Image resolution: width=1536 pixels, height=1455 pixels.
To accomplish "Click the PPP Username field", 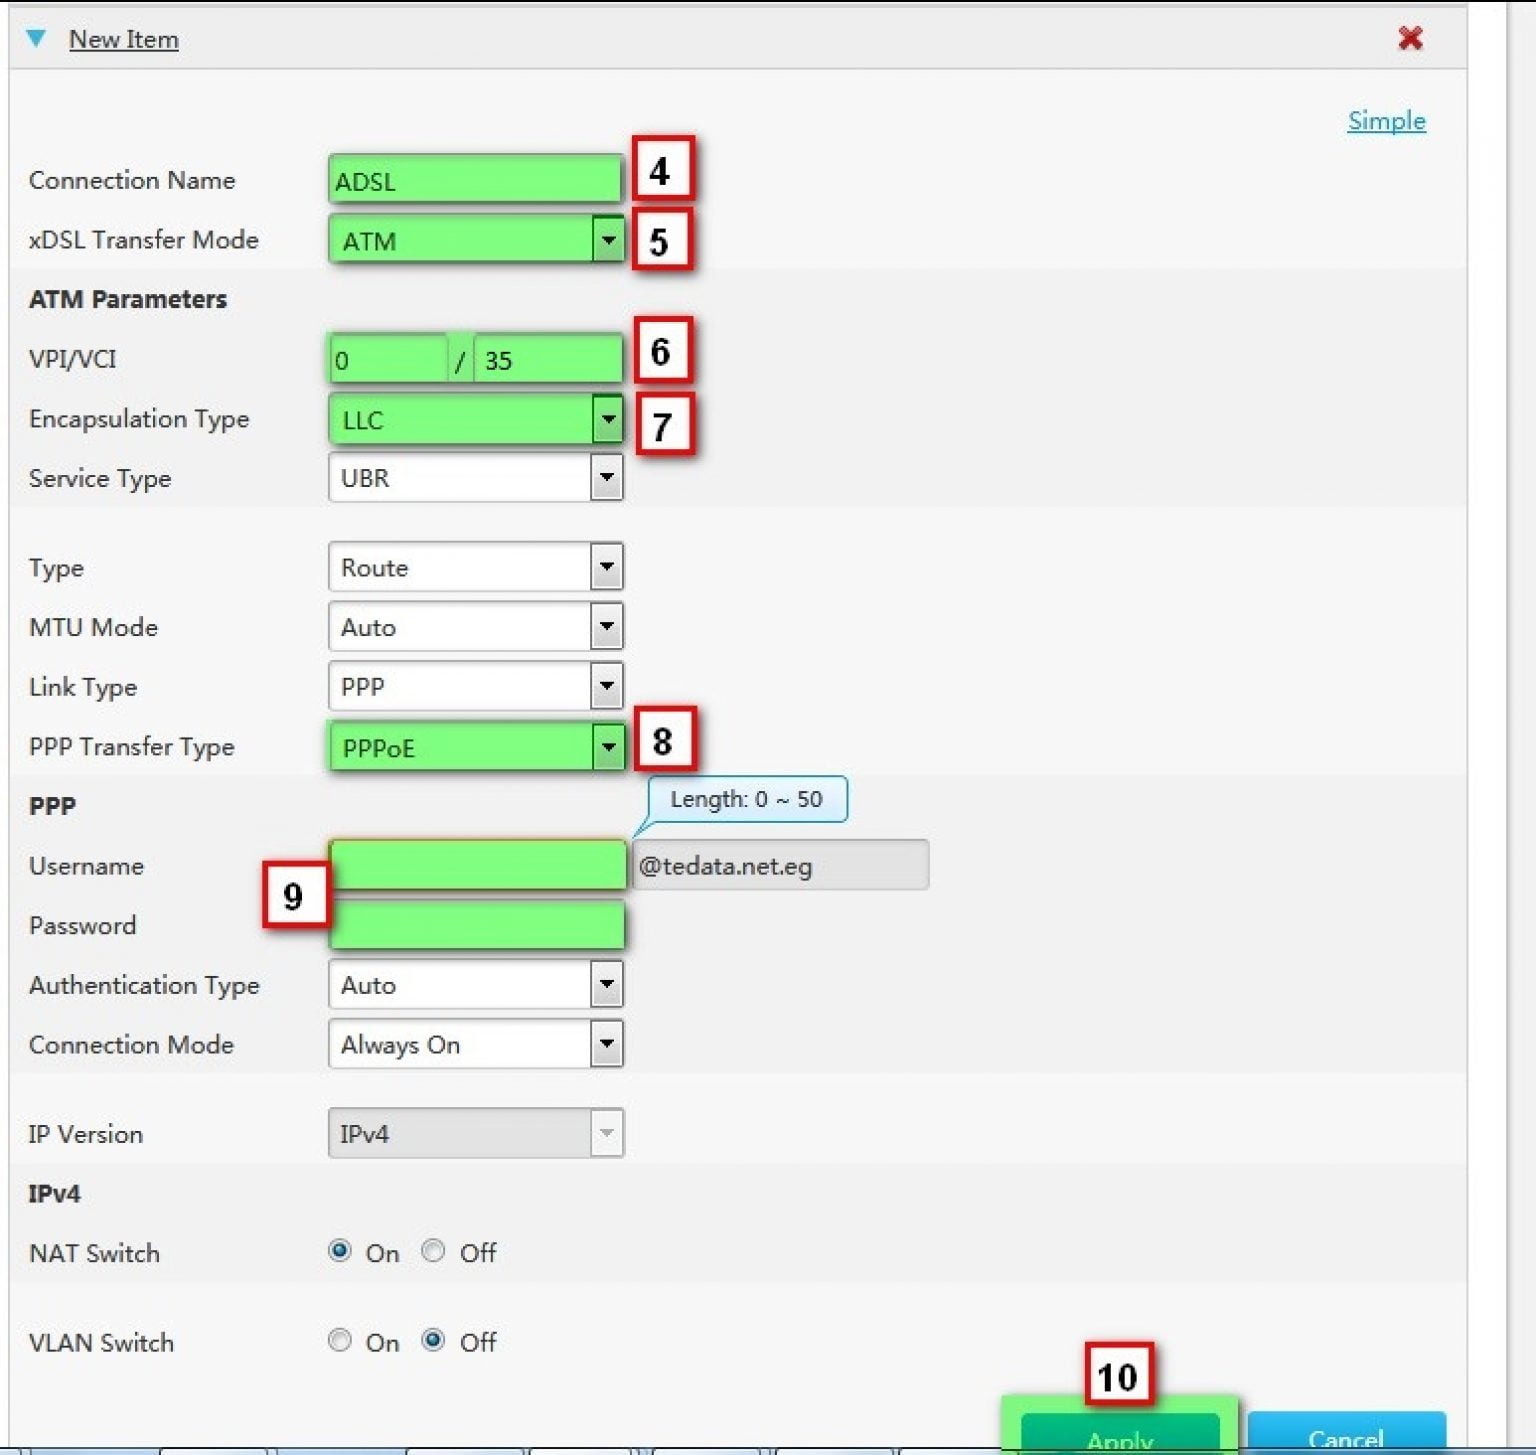I will tap(477, 865).
